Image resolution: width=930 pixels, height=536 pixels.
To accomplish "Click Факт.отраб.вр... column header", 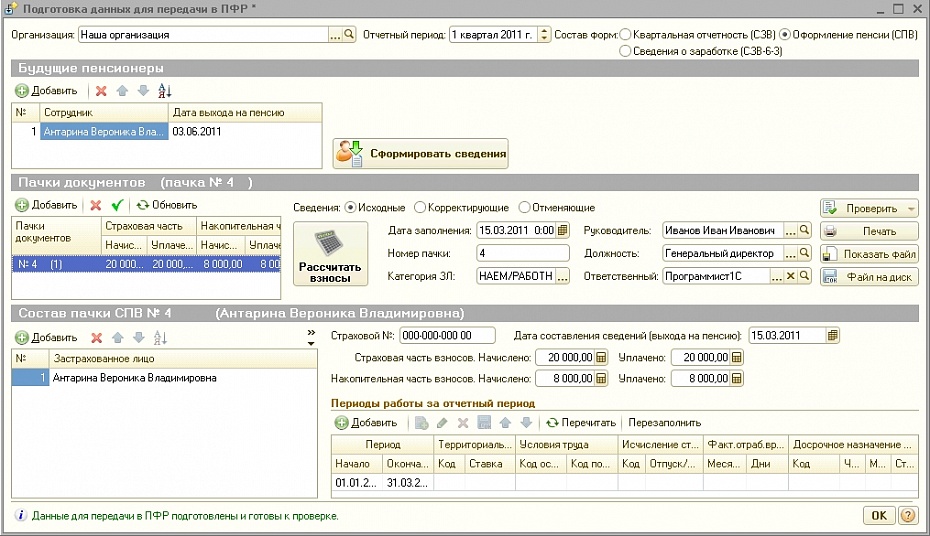I will point(746,445).
